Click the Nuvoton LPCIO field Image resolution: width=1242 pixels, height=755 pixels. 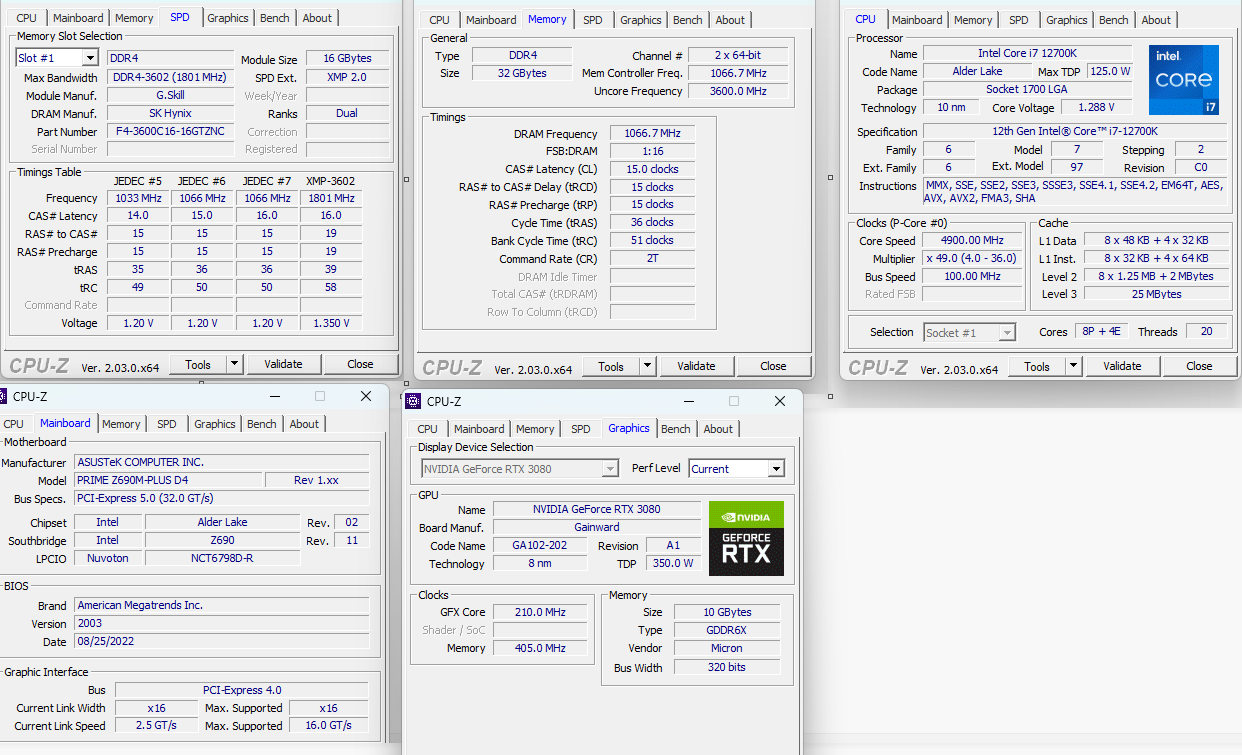tap(107, 558)
